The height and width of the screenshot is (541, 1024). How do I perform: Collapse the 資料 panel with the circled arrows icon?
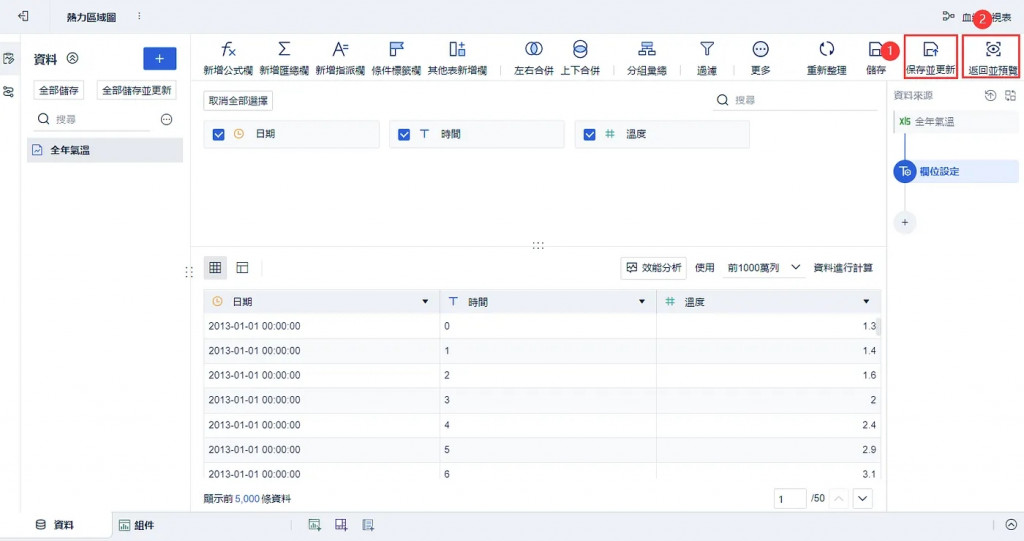pos(72,58)
